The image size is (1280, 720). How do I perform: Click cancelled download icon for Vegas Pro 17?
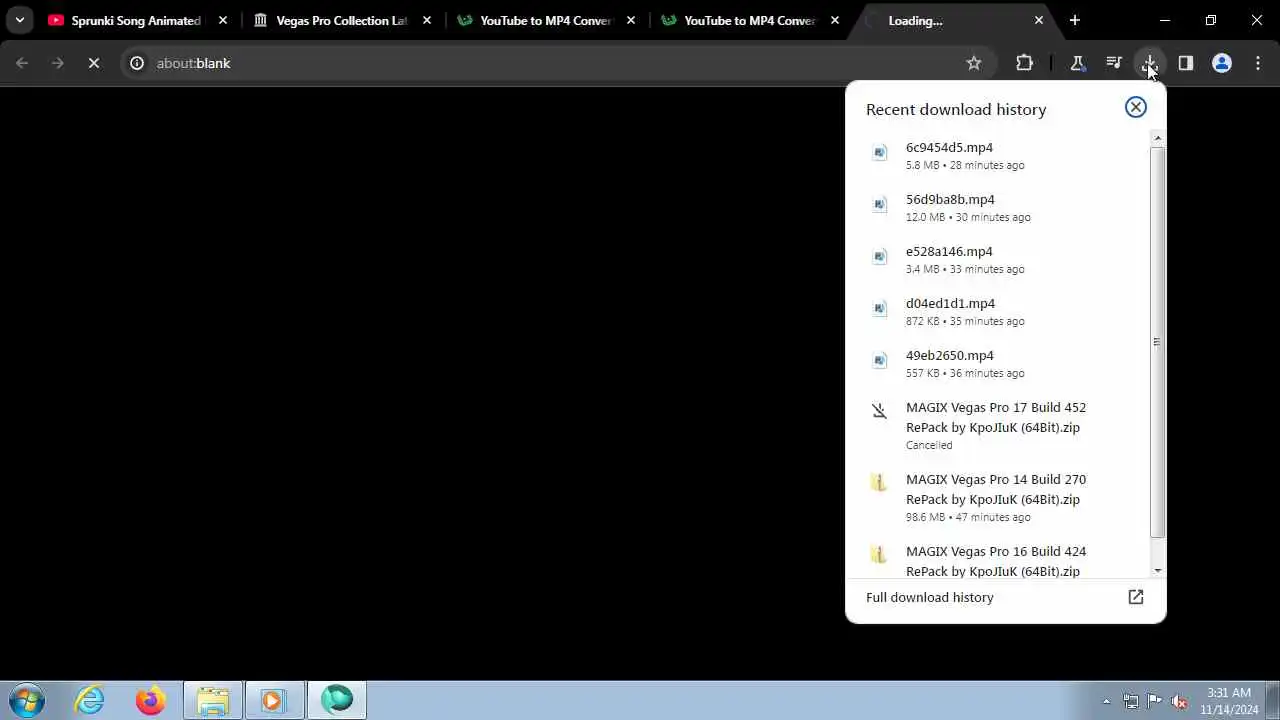coord(880,411)
